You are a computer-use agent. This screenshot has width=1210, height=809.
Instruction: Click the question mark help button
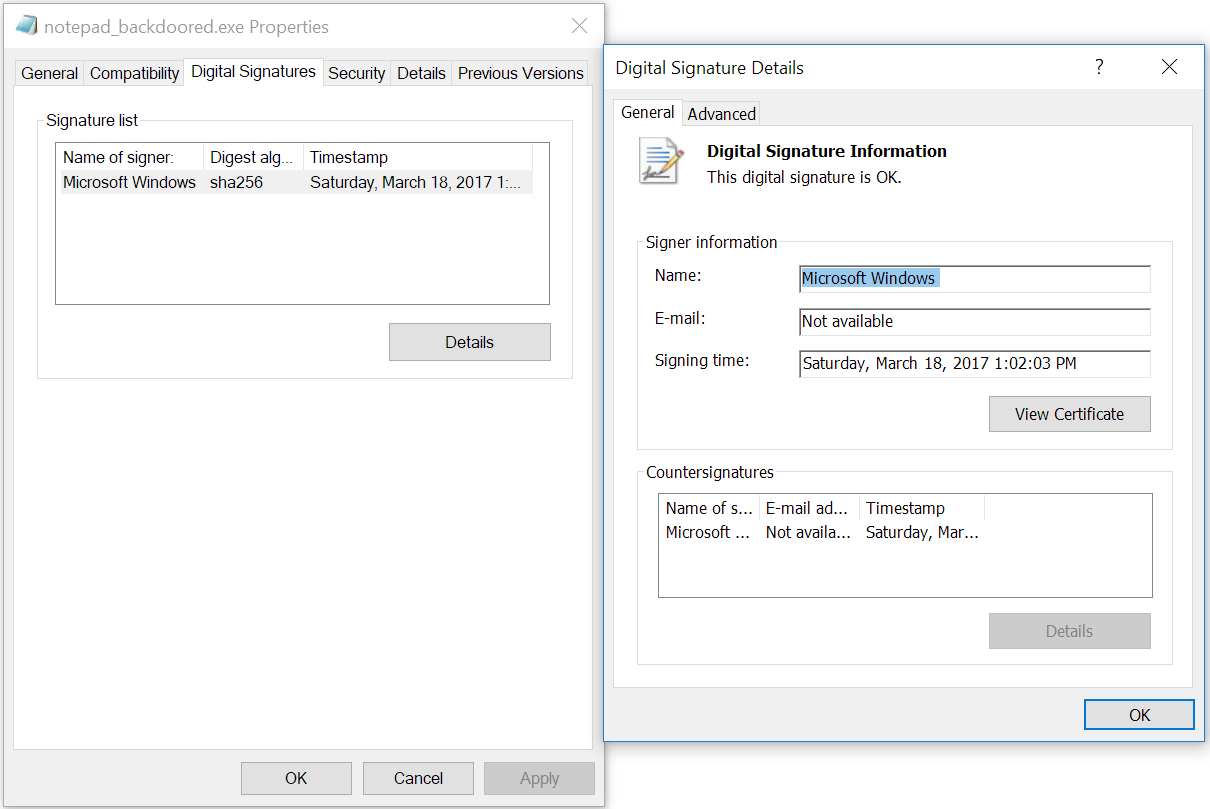tap(1099, 67)
